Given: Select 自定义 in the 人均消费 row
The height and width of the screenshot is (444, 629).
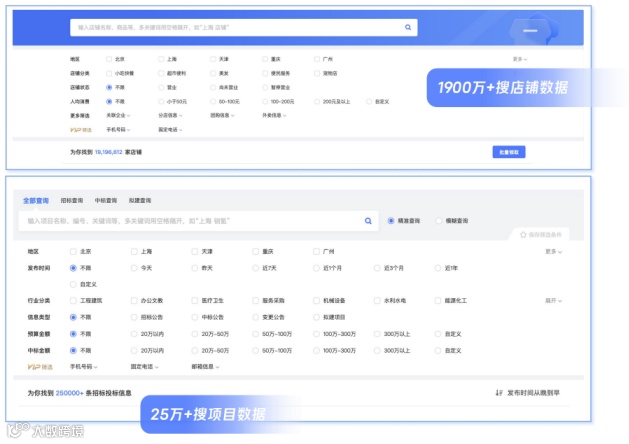Looking at the screenshot, I should point(369,101).
